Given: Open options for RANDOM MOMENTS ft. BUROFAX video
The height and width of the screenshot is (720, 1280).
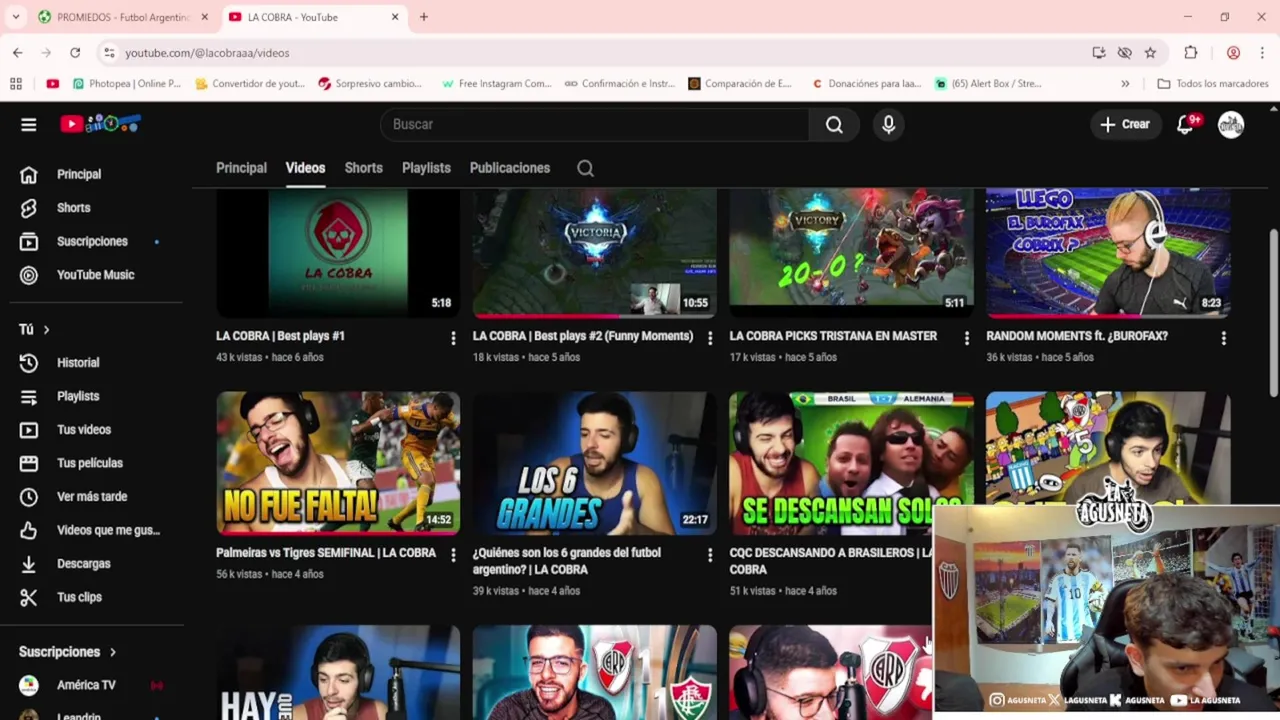Looking at the screenshot, I should [1223, 338].
